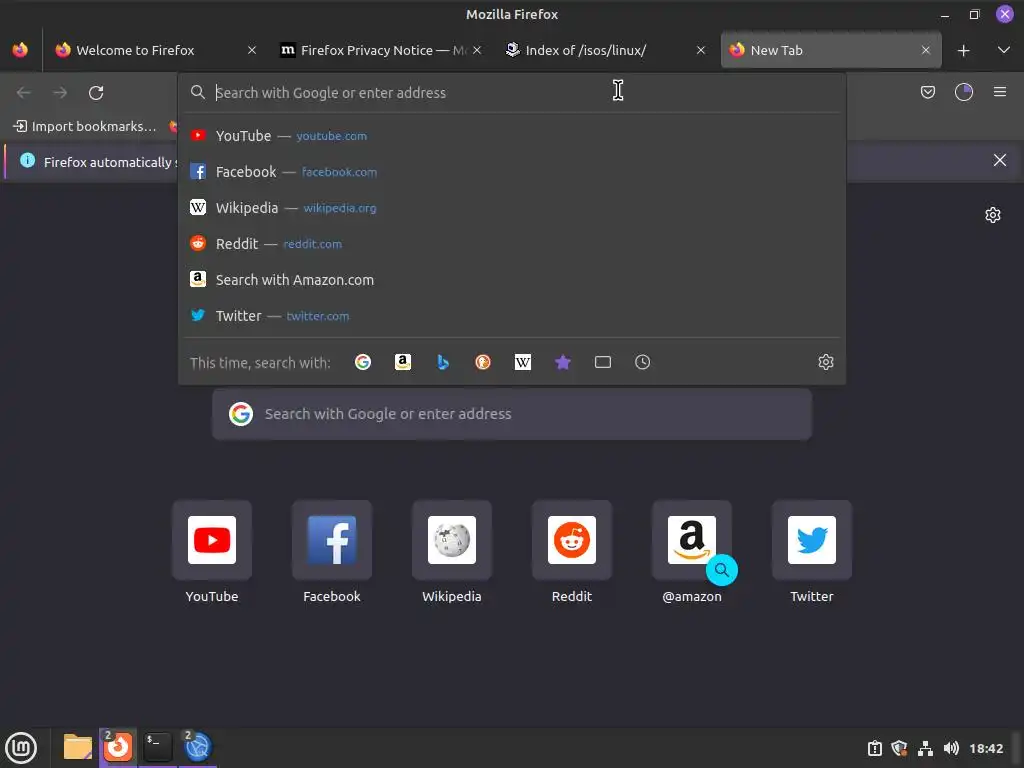Viewport: 1024px width, 768px height.
Task: Click the clipboard-style tray icon left of the shield
Action: point(874,748)
